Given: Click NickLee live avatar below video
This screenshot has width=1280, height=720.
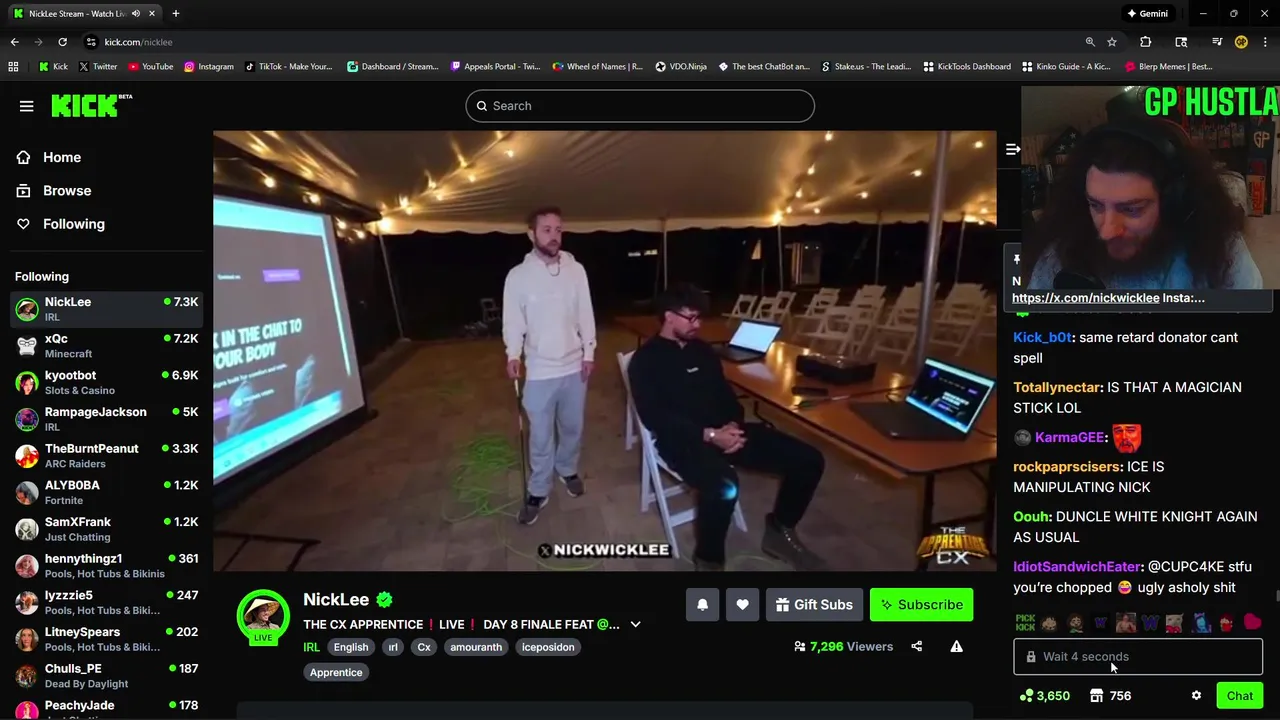Looking at the screenshot, I should [263, 616].
